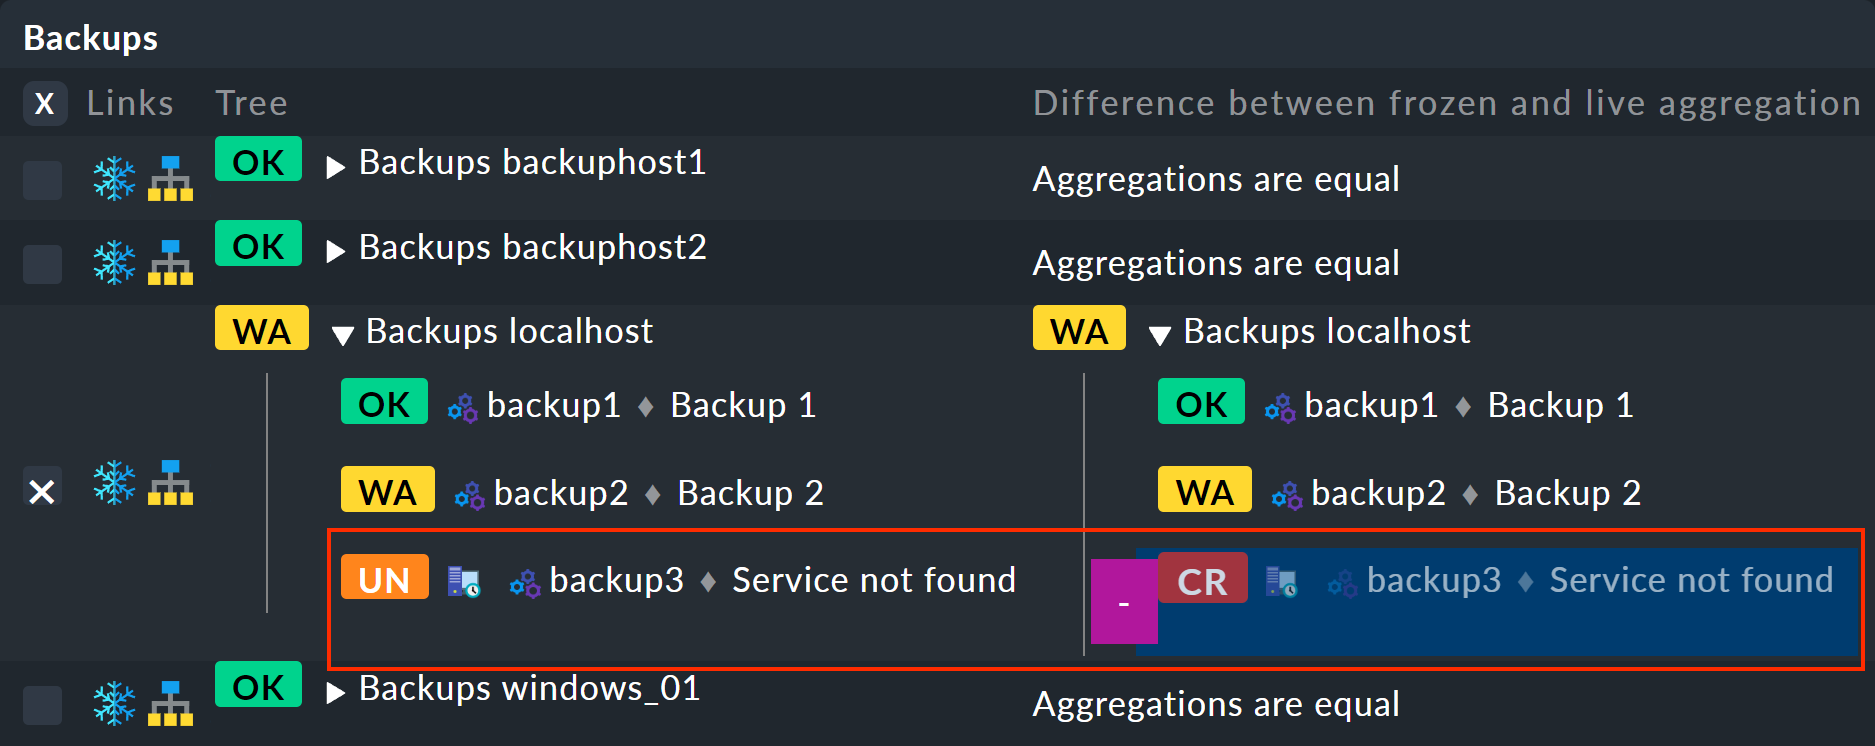1875x746 pixels.
Task: Click the X select-all toggle in header
Action: tap(45, 103)
